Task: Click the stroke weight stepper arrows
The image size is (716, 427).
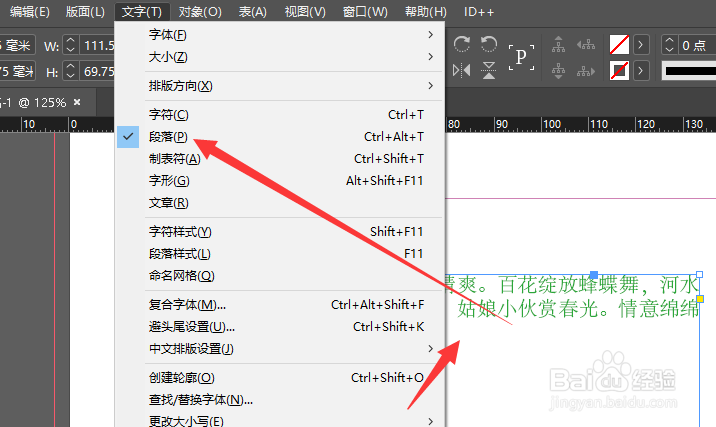Action: pos(669,45)
